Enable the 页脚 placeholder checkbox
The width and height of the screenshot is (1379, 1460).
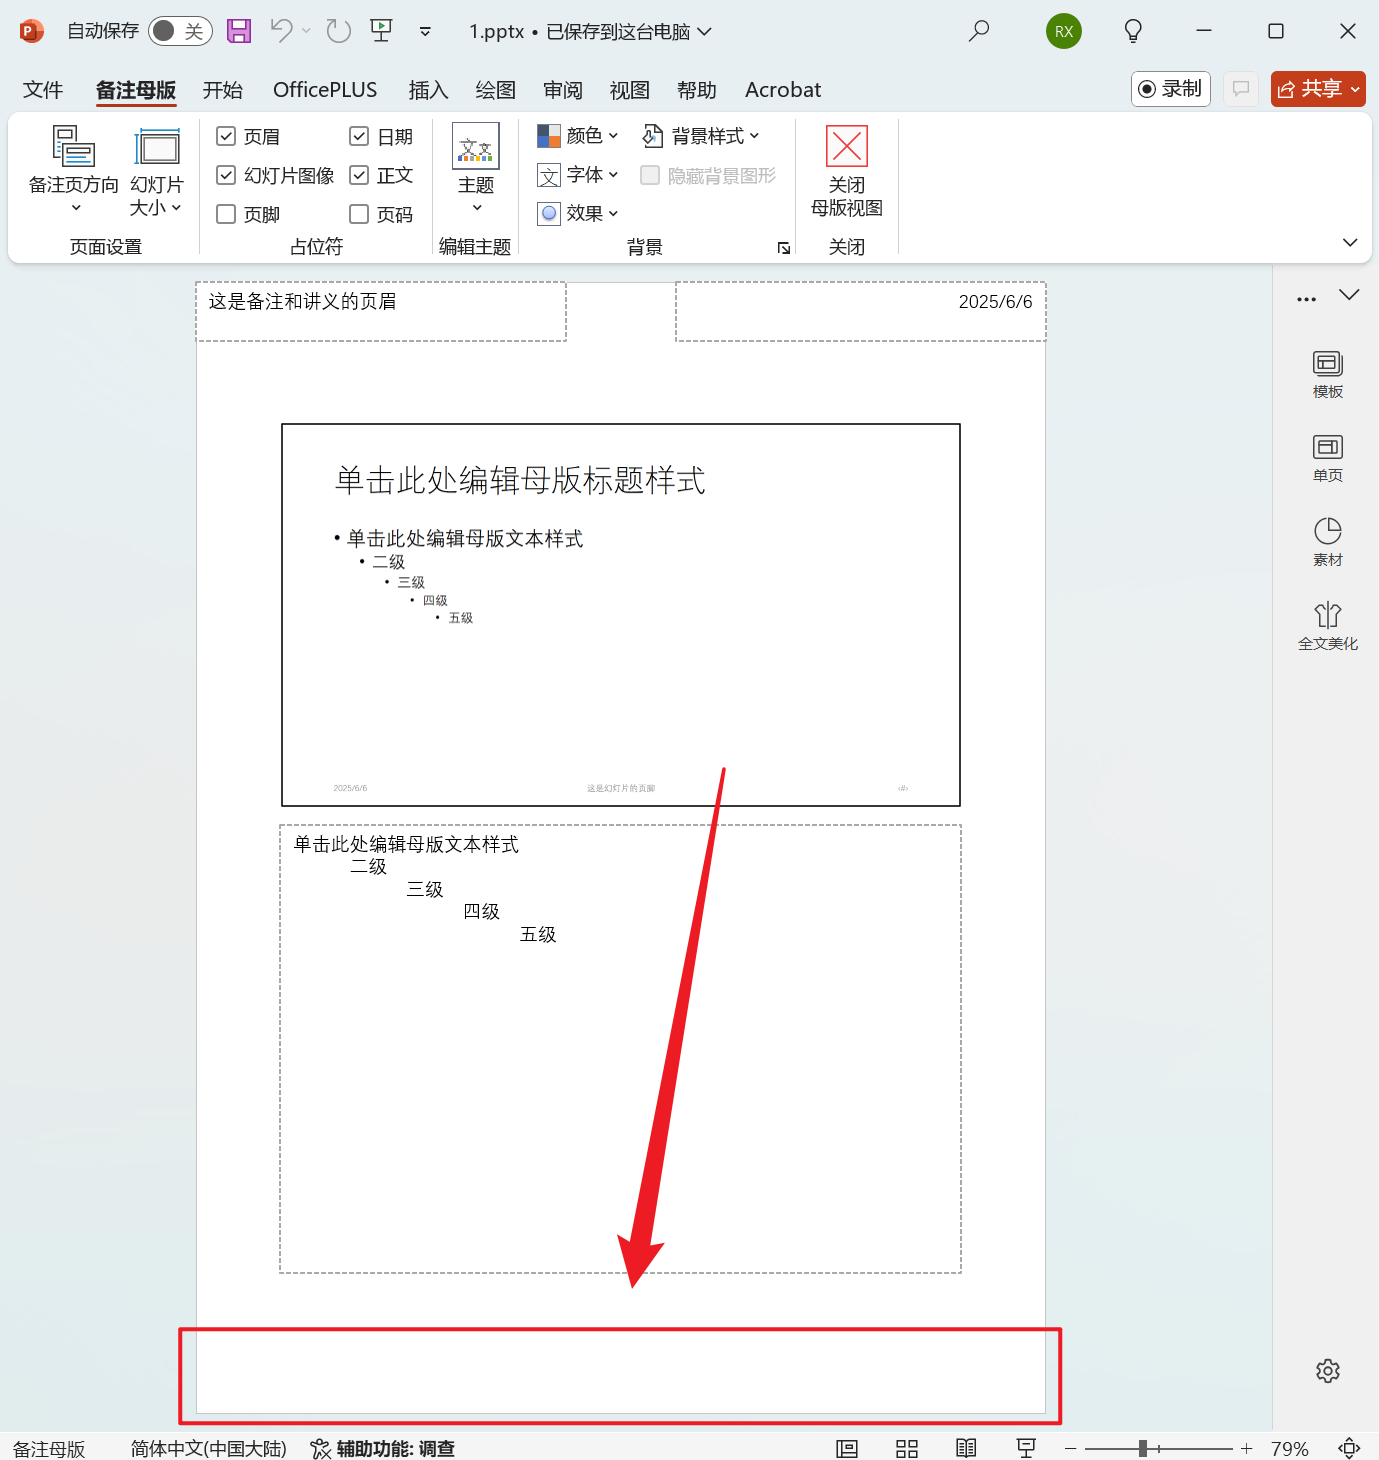[x=227, y=214]
